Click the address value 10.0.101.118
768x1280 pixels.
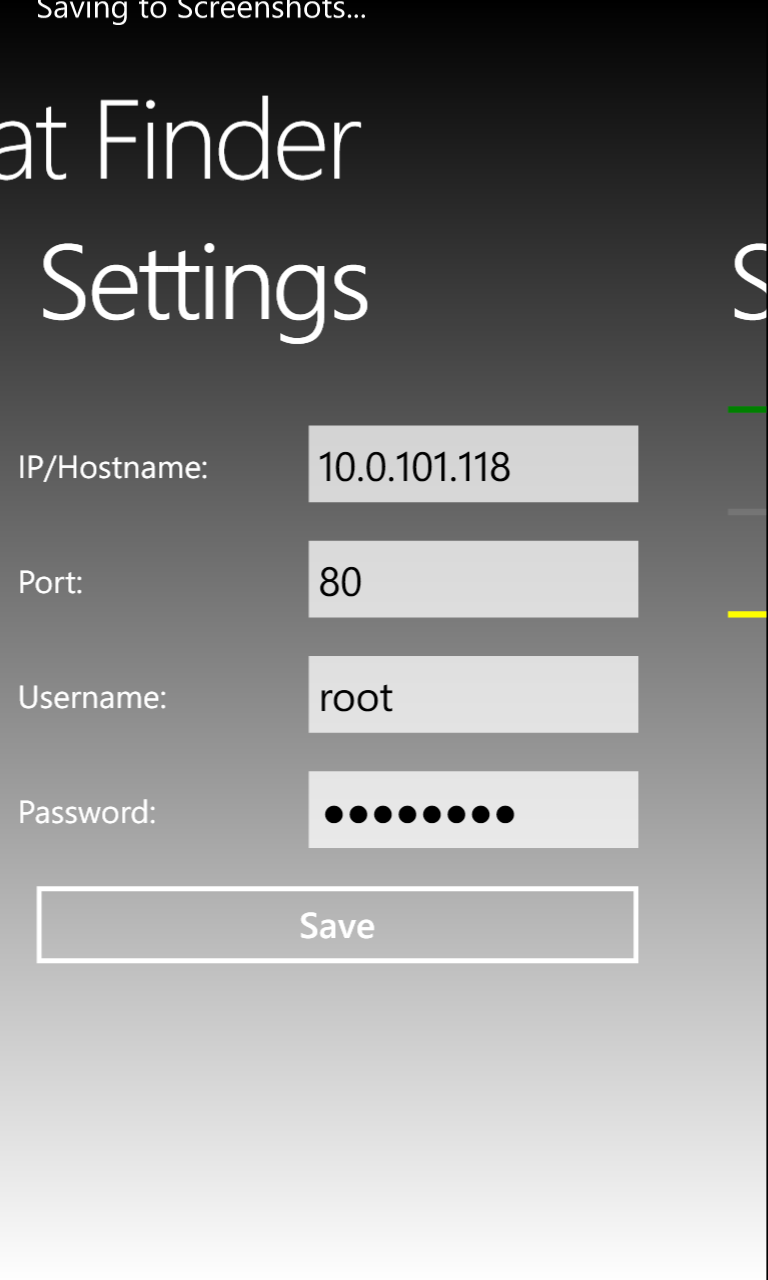[x=416, y=464]
